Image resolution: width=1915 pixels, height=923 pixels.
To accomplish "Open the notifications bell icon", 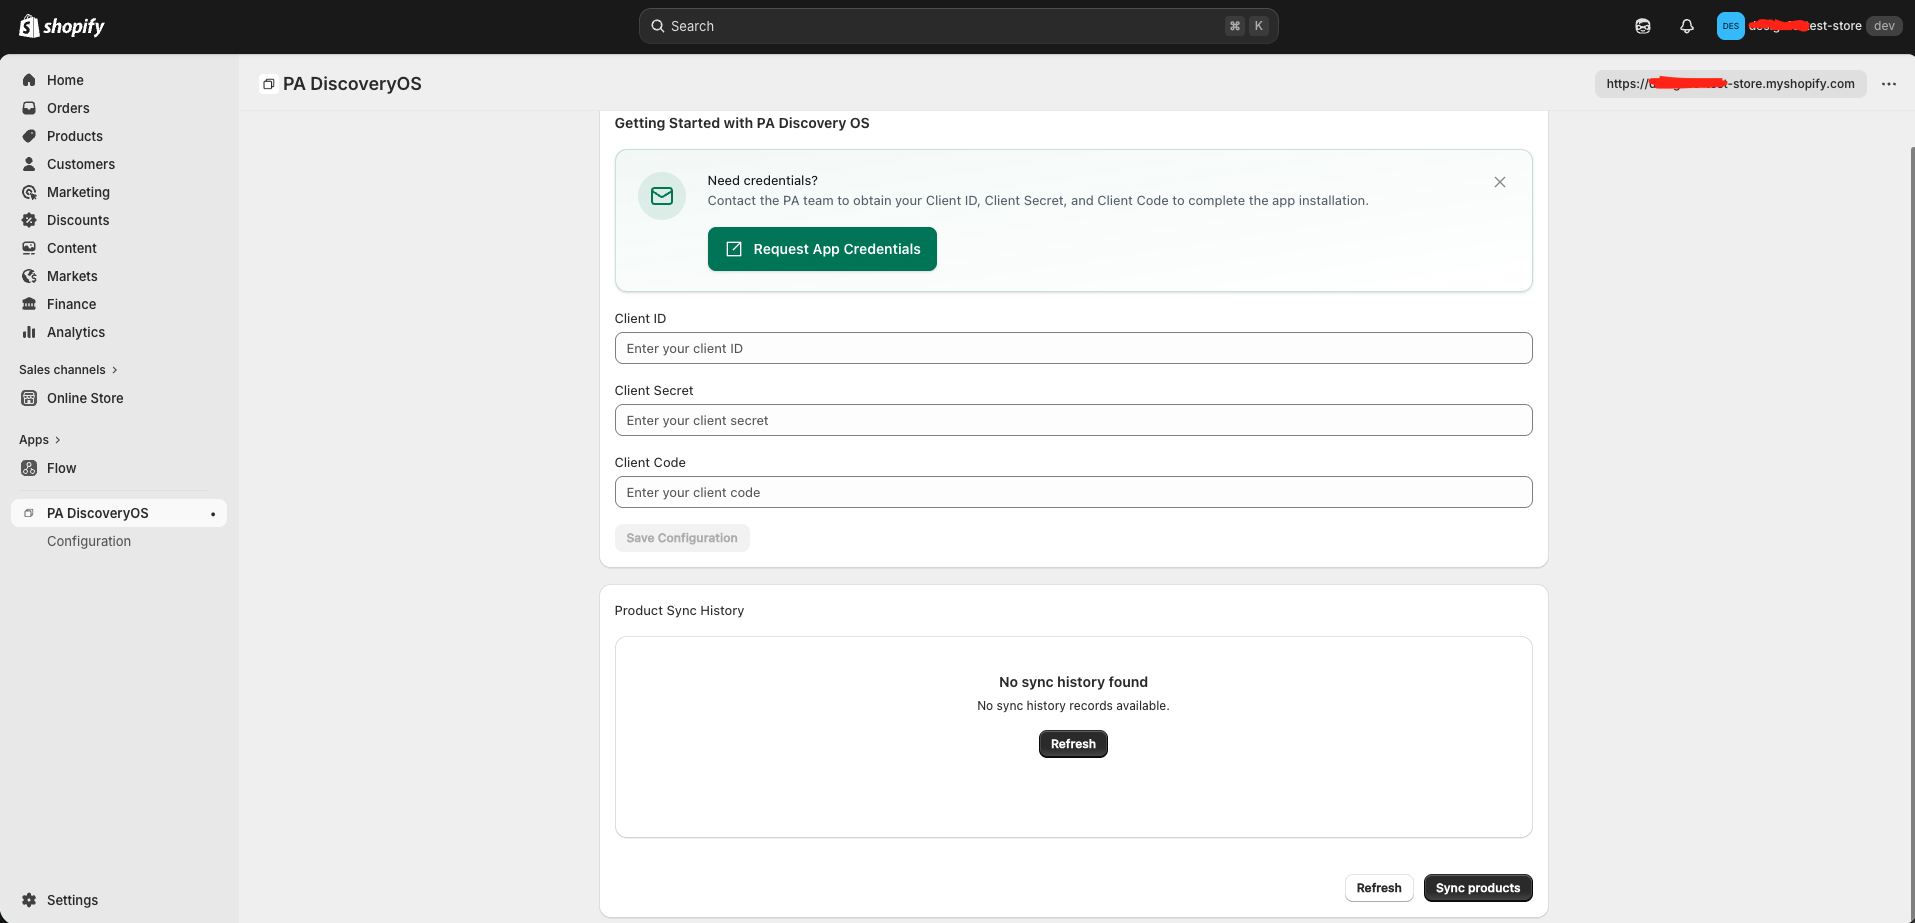I will (x=1687, y=26).
